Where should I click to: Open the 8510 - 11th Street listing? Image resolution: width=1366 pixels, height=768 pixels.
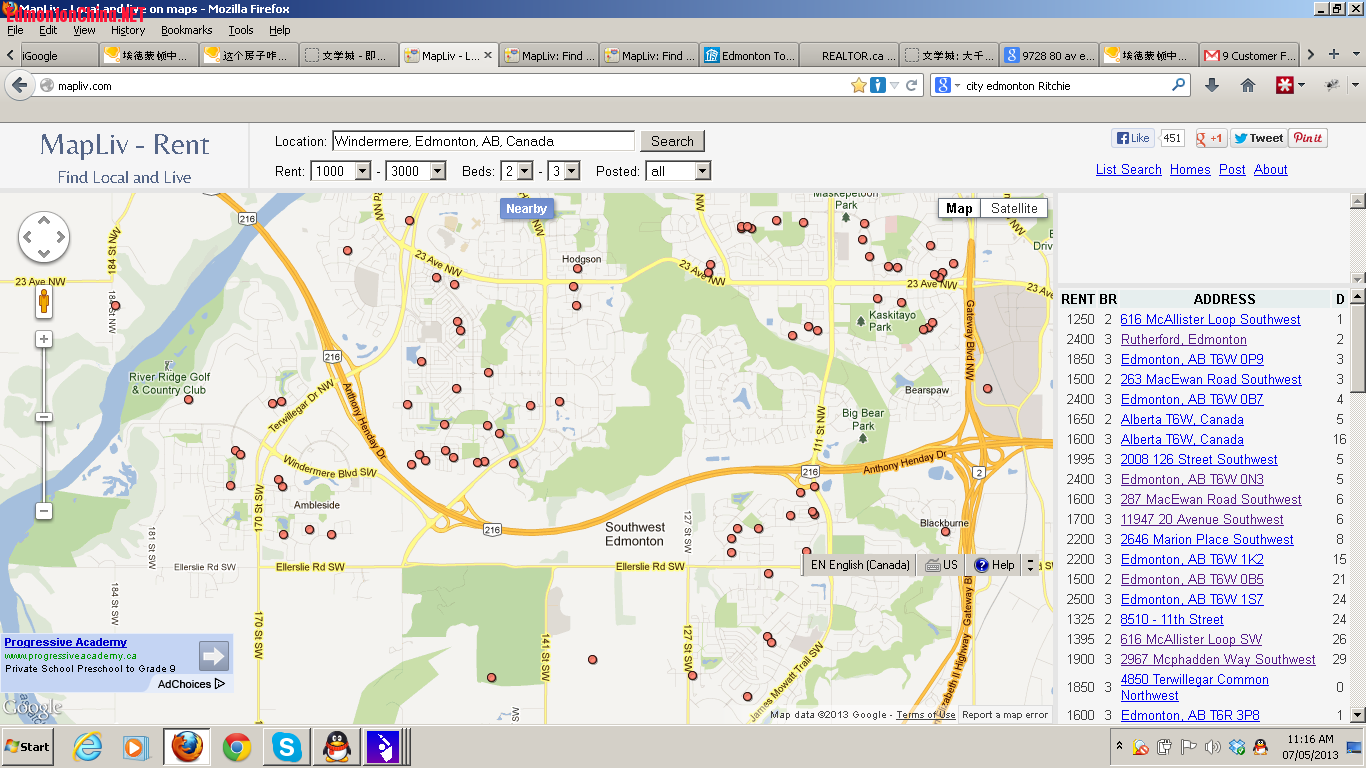click(1171, 619)
